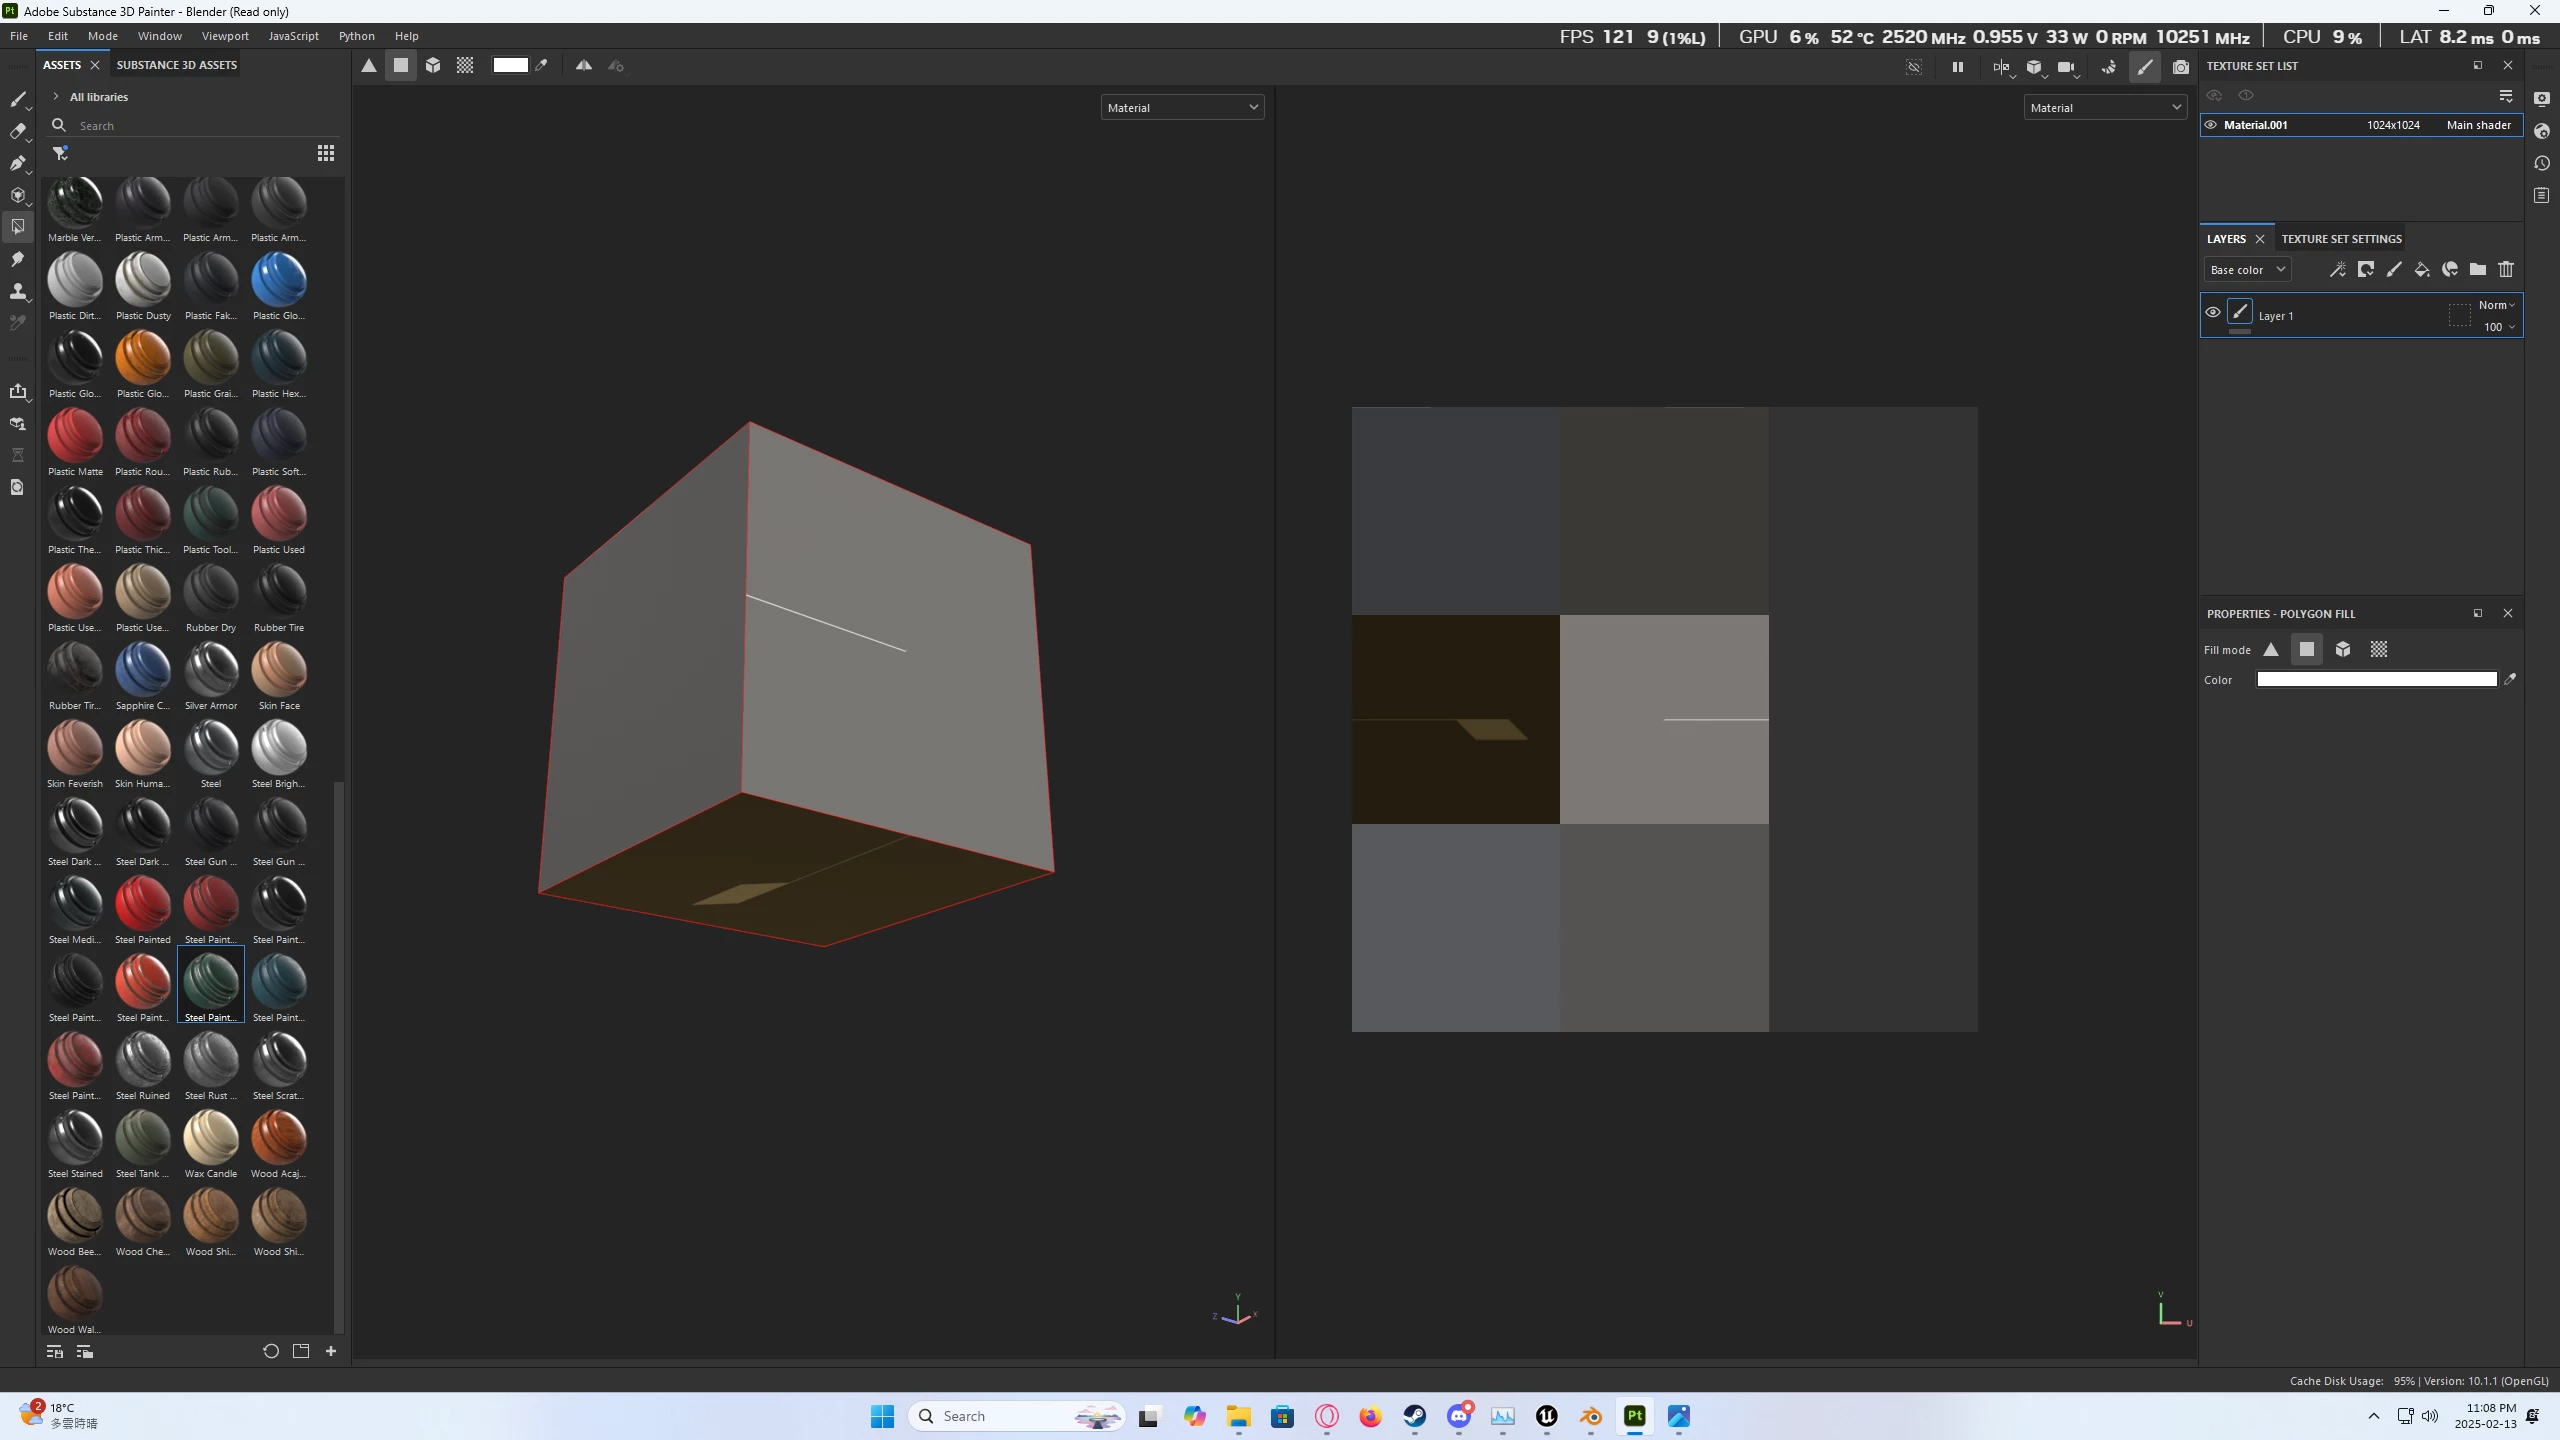Click the add fill layer bucket icon
The width and height of the screenshot is (2560, 1440).
(2422, 270)
